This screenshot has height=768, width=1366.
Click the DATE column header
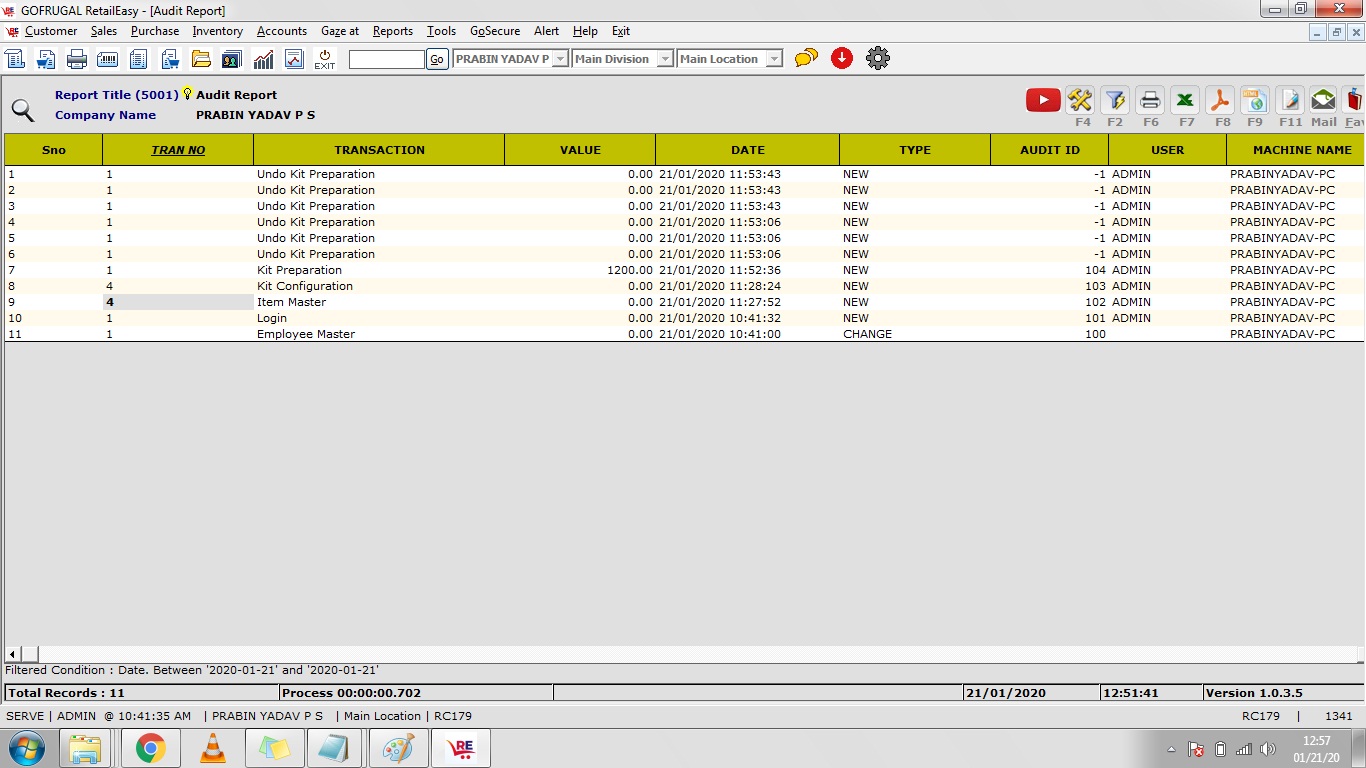point(747,150)
